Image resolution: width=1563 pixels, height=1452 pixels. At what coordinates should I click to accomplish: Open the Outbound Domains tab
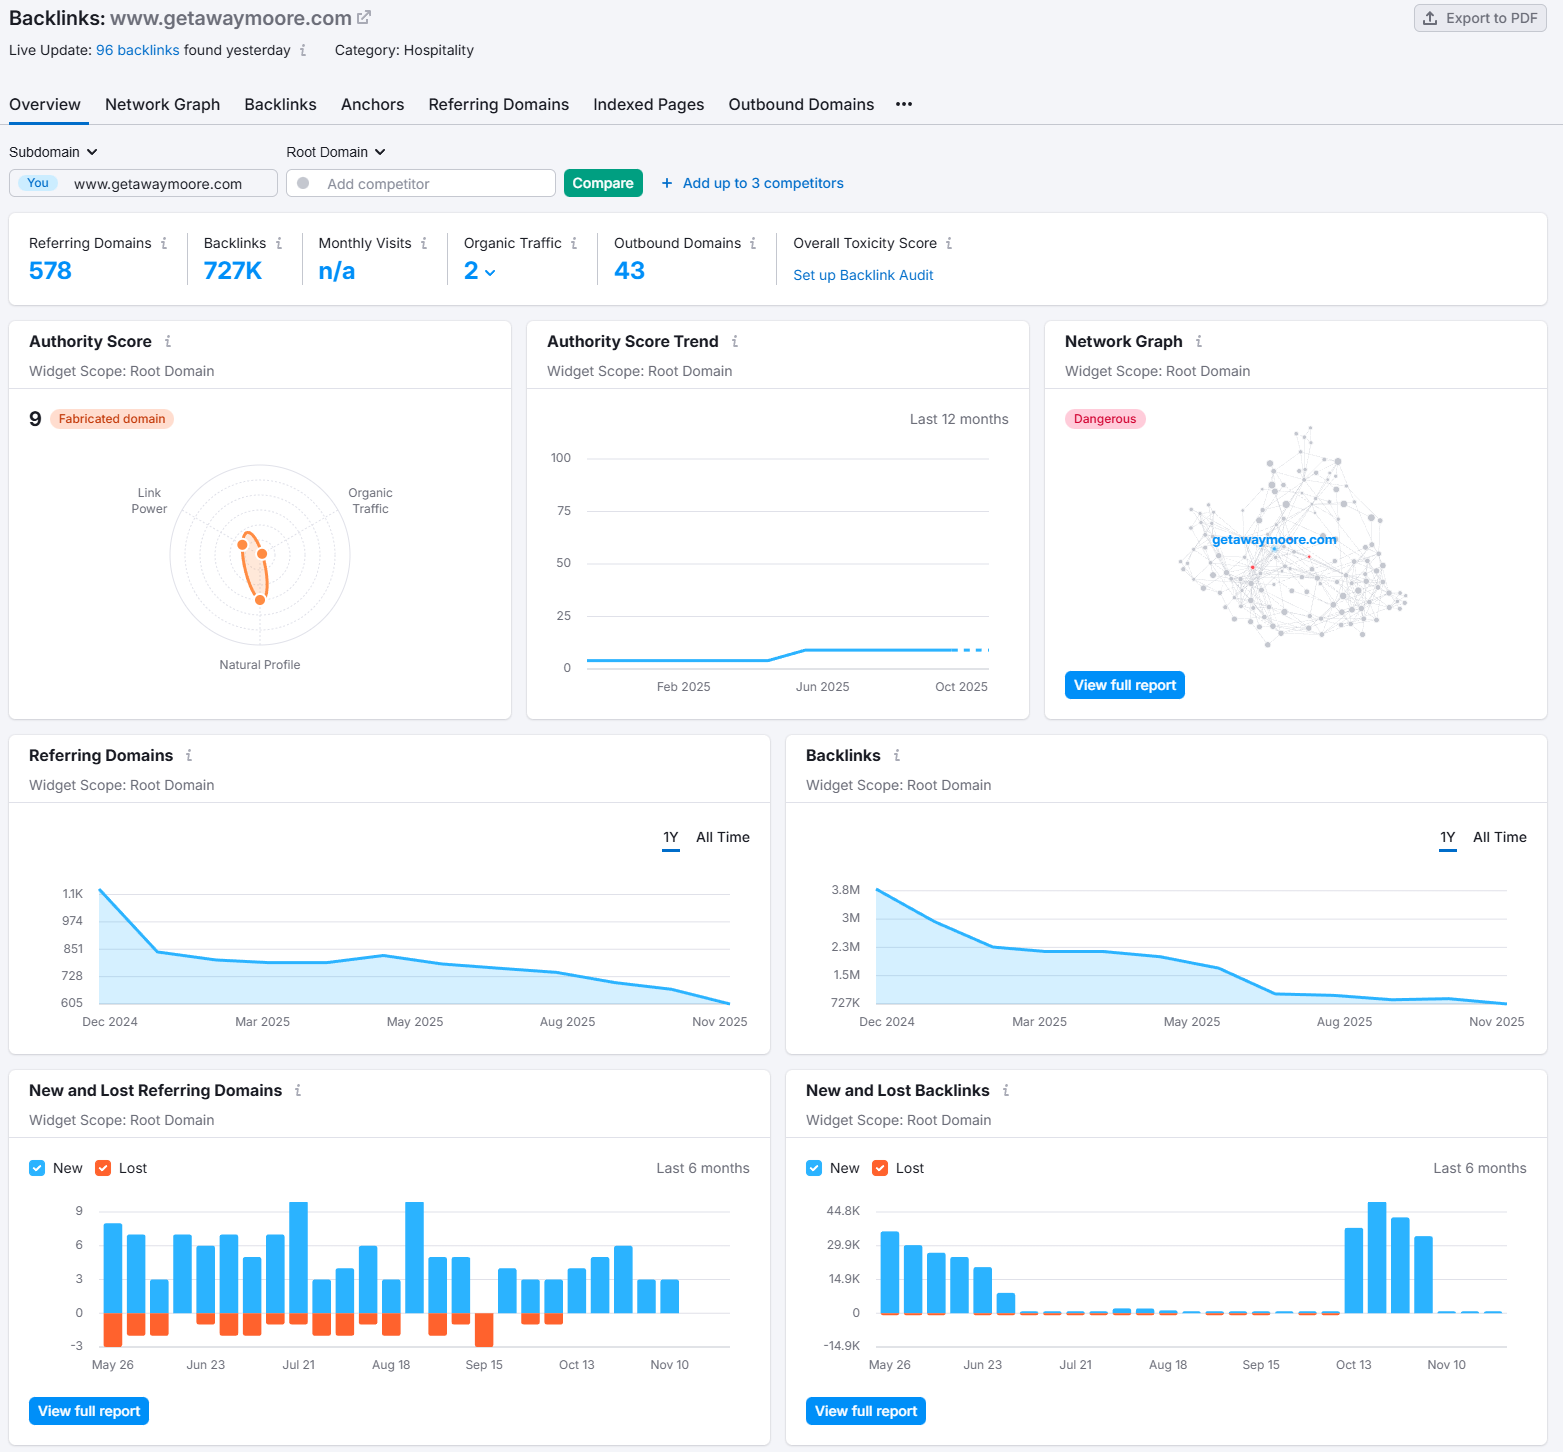point(801,104)
